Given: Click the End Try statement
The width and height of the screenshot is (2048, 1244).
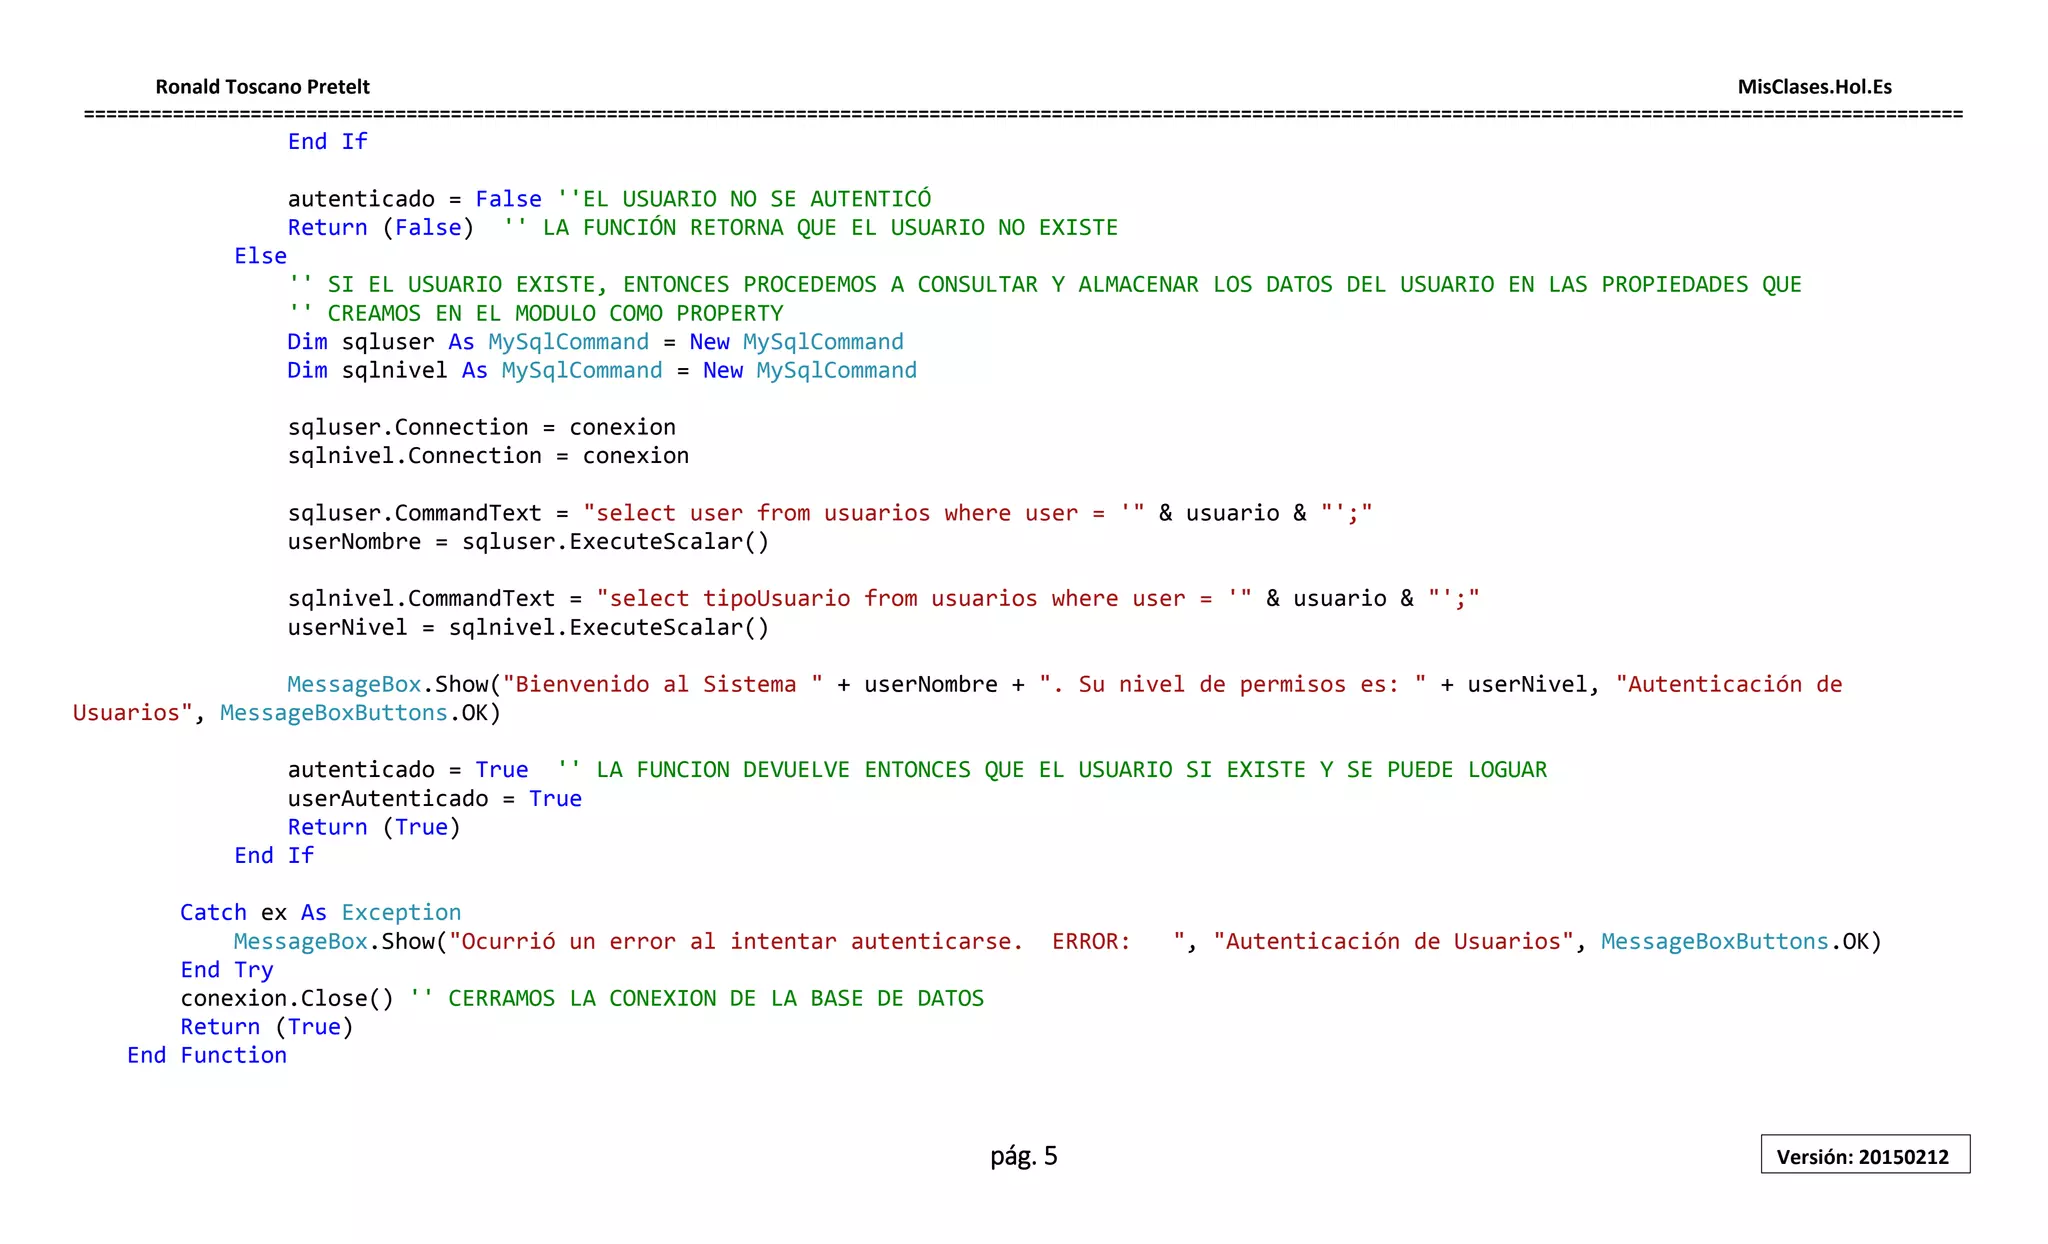Looking at the screenshot, I should (x=227, y=969).
